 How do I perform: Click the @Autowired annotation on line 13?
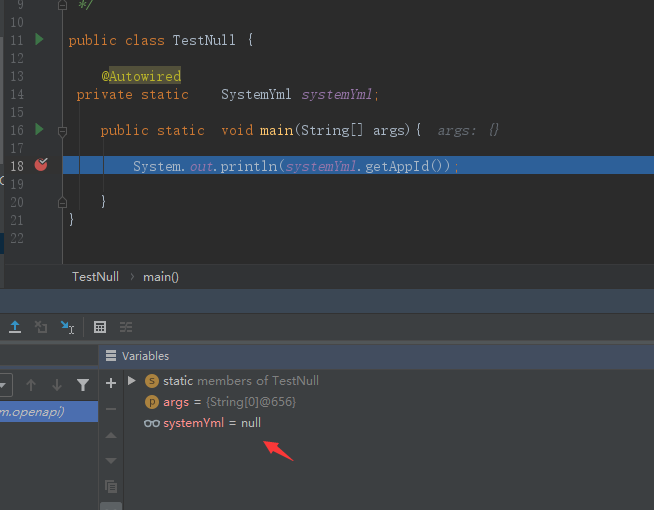(x=141, y=76)
